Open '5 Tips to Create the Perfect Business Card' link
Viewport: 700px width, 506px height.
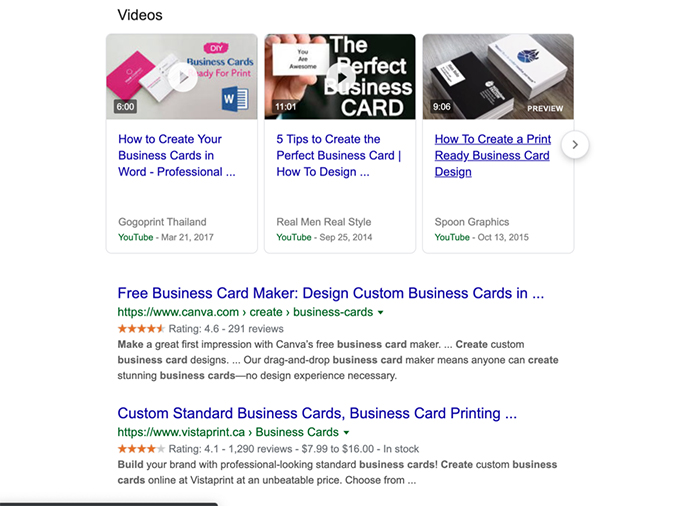pyautogui.click(x=338, y=155)
